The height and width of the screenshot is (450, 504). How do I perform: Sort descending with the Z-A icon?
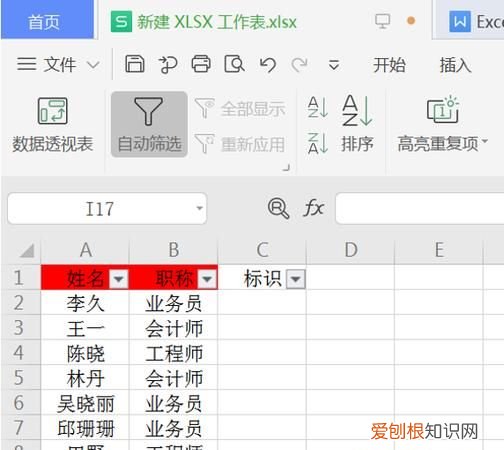tap(318, 143)
